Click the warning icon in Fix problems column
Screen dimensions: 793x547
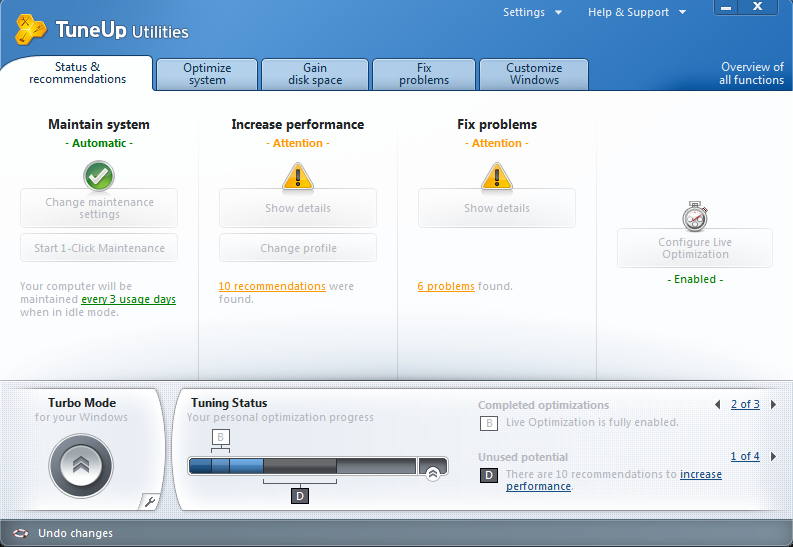click(x=497, y=177)
